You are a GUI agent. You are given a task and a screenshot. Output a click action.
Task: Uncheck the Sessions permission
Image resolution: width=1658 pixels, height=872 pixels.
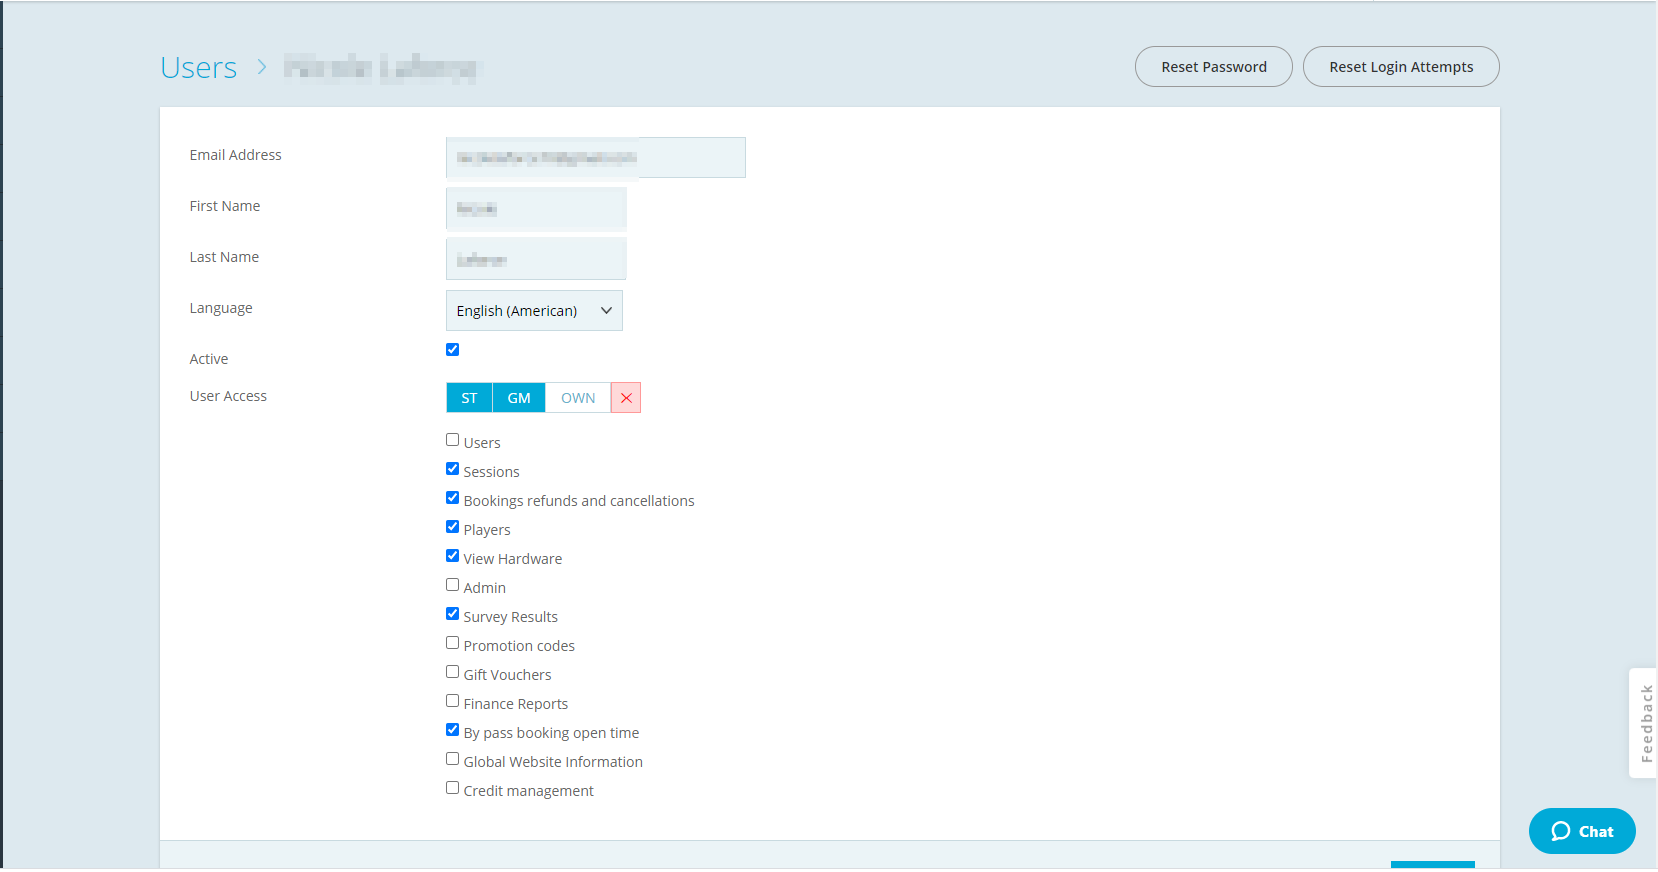453,469
